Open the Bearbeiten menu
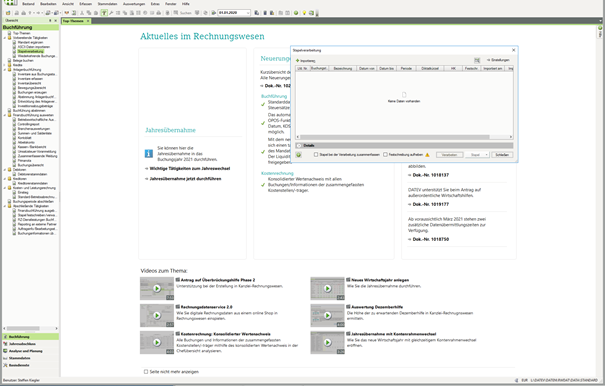Viewport: 605px width, 386px height. [48, 4]
